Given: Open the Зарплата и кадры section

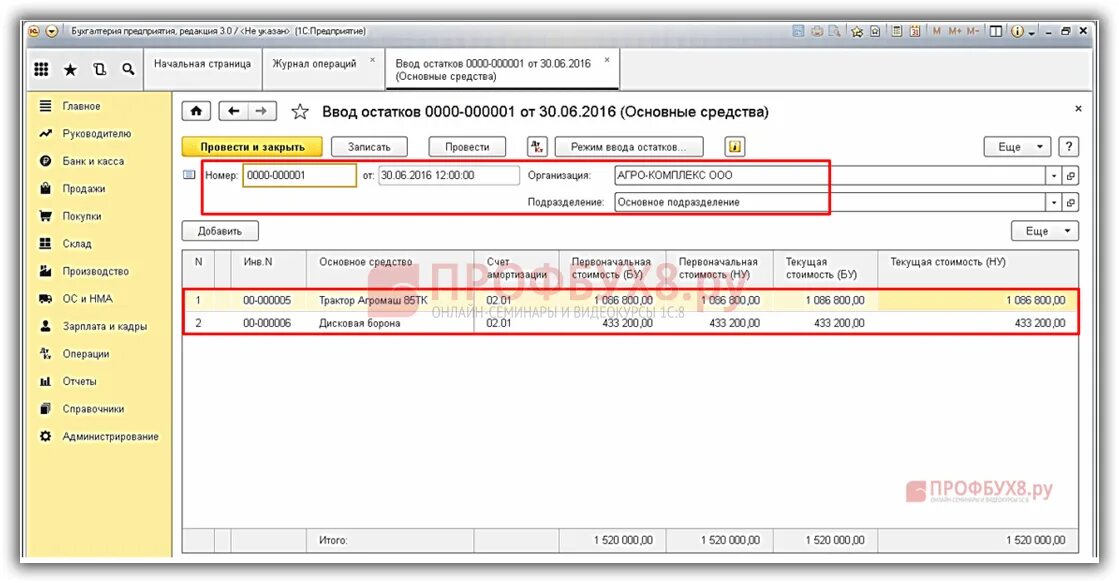Looking at the screenshot, I should pyautogui.click(x=104, y=327).
